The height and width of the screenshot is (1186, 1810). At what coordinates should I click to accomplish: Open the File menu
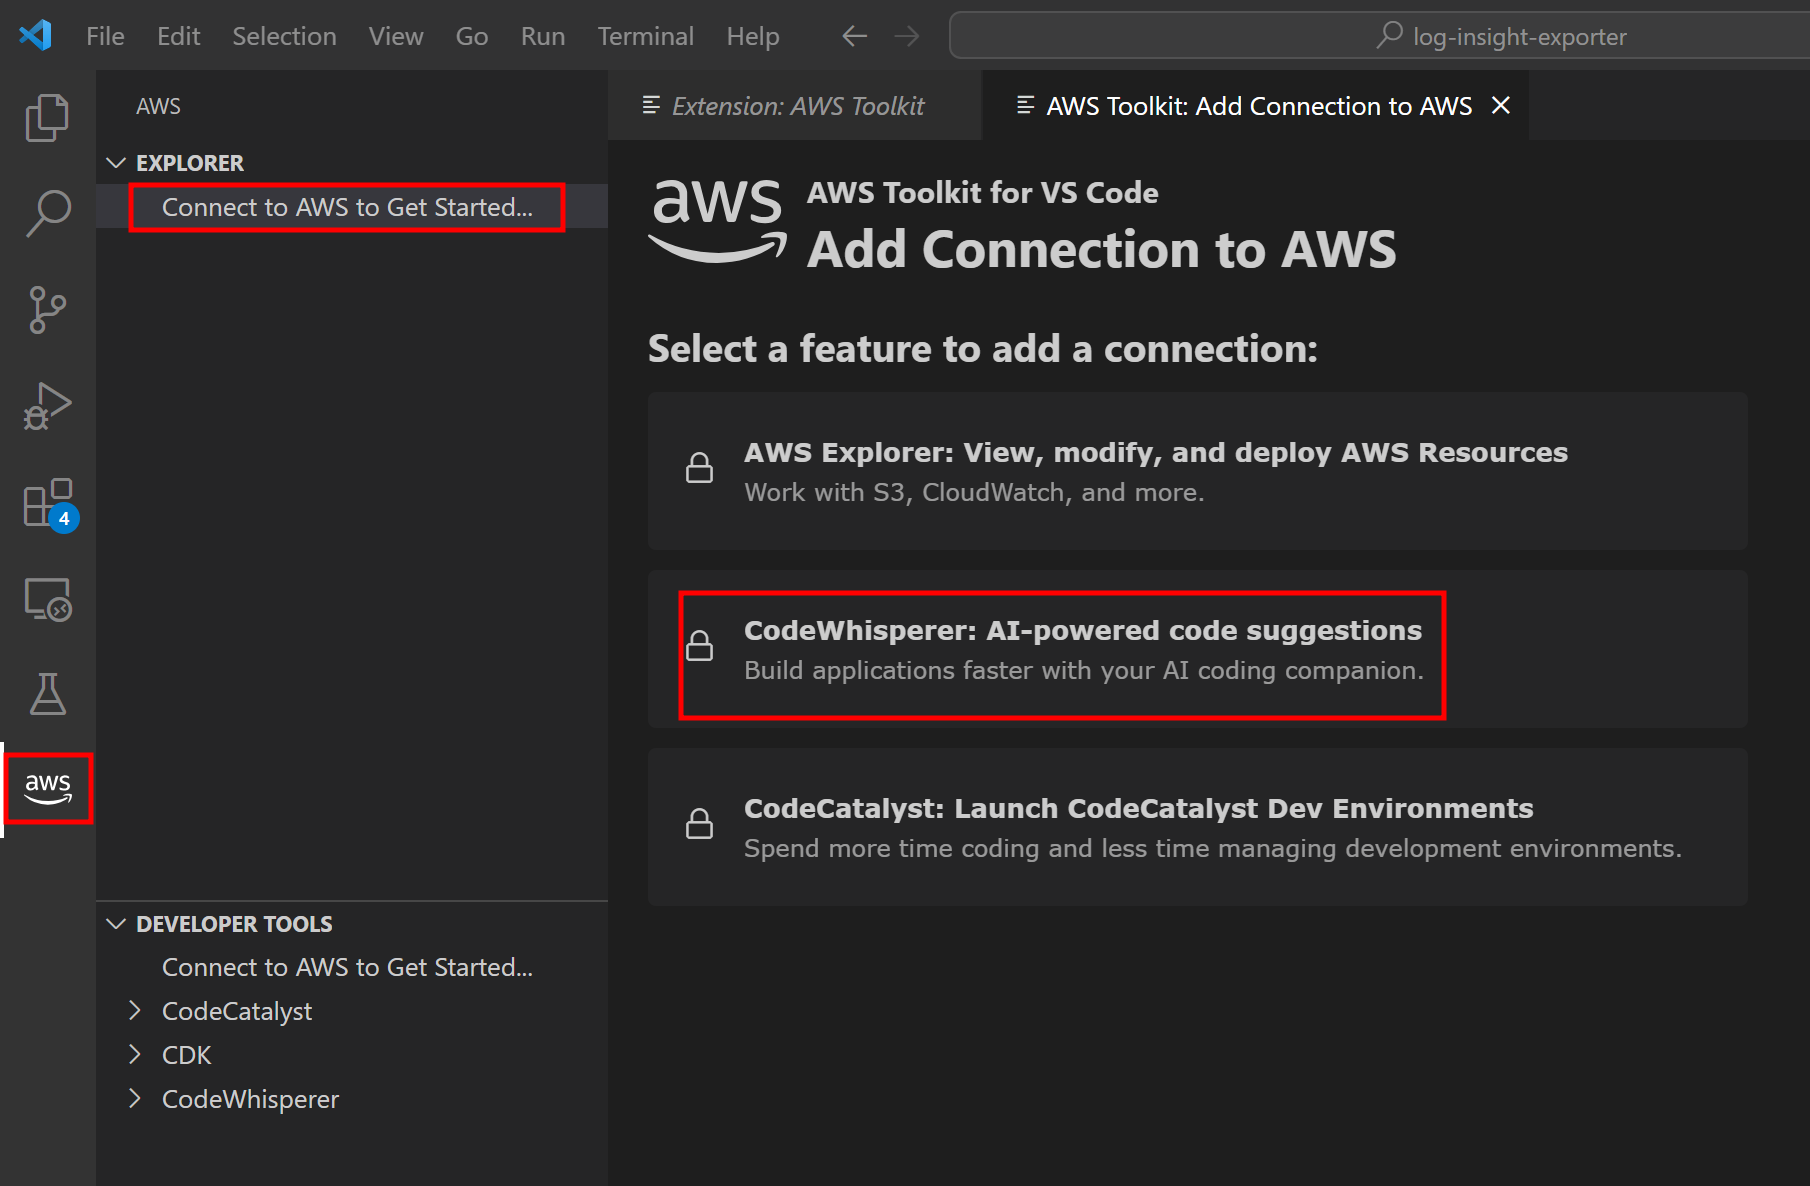(x=105, y=37)
